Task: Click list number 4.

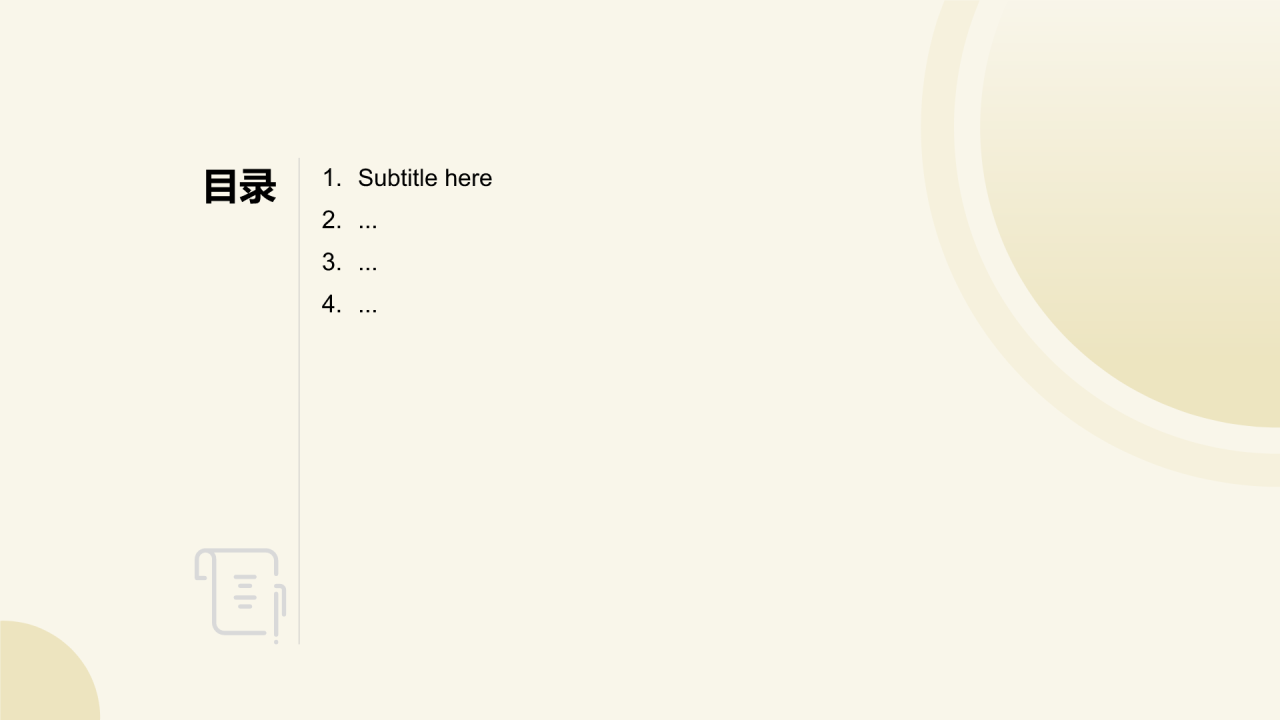Action: pos(331,304)
